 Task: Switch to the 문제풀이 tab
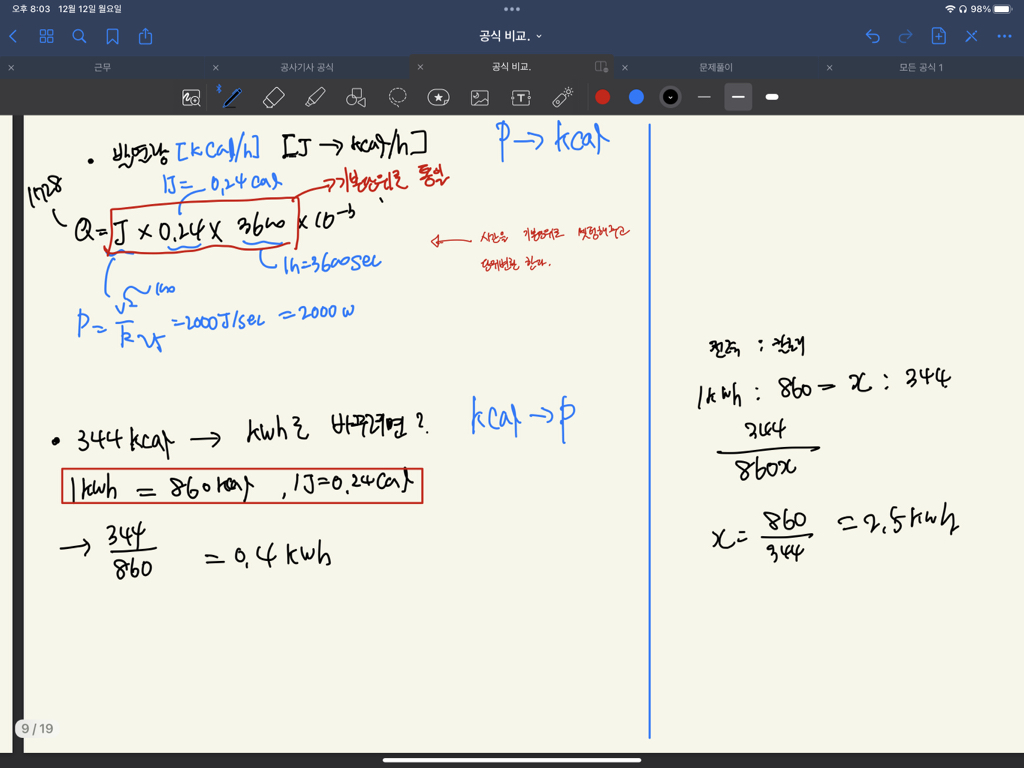(716, 67)
